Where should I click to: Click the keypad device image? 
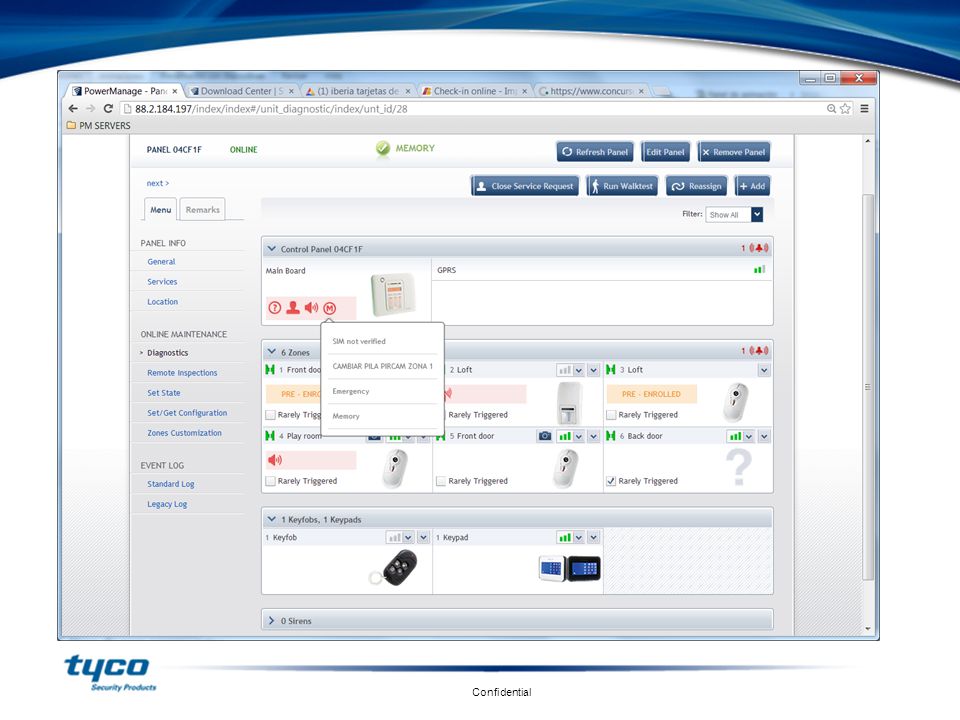569,568
